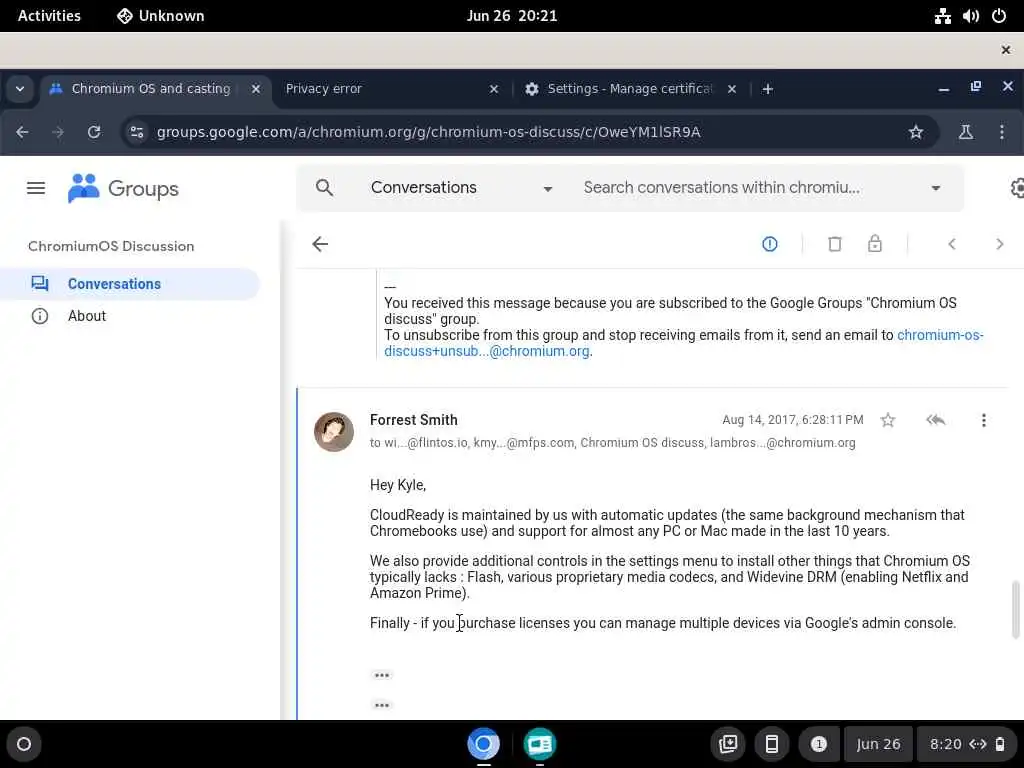Close the Privacy error tab
1024x768 pixels.
pos(494,89)
